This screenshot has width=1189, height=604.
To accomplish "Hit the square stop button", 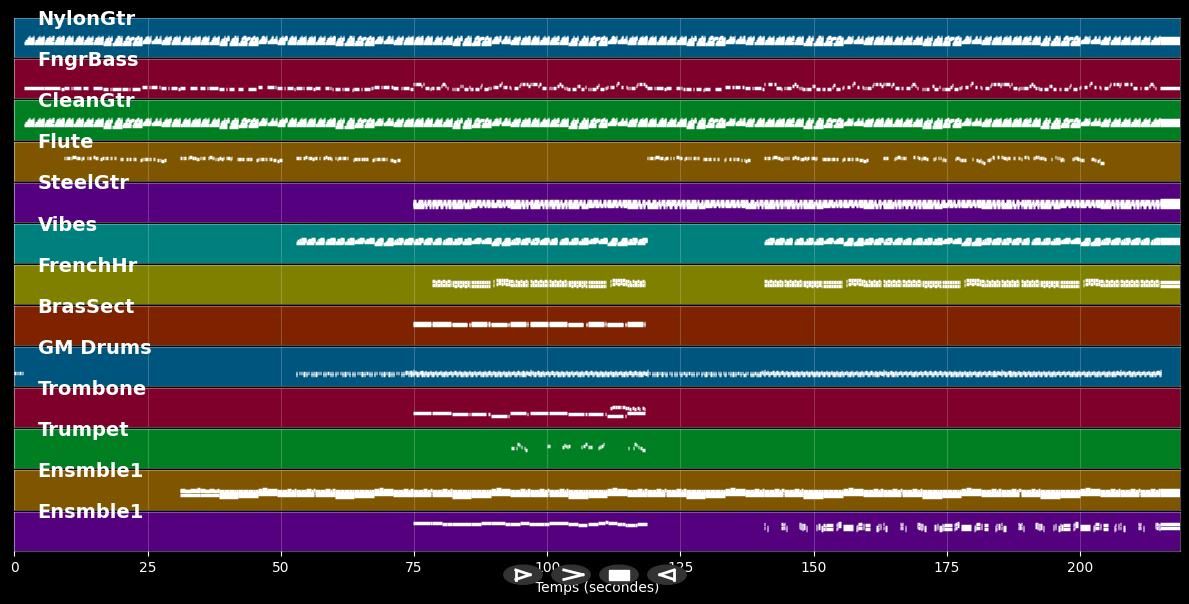I will [x=619, y=575].
